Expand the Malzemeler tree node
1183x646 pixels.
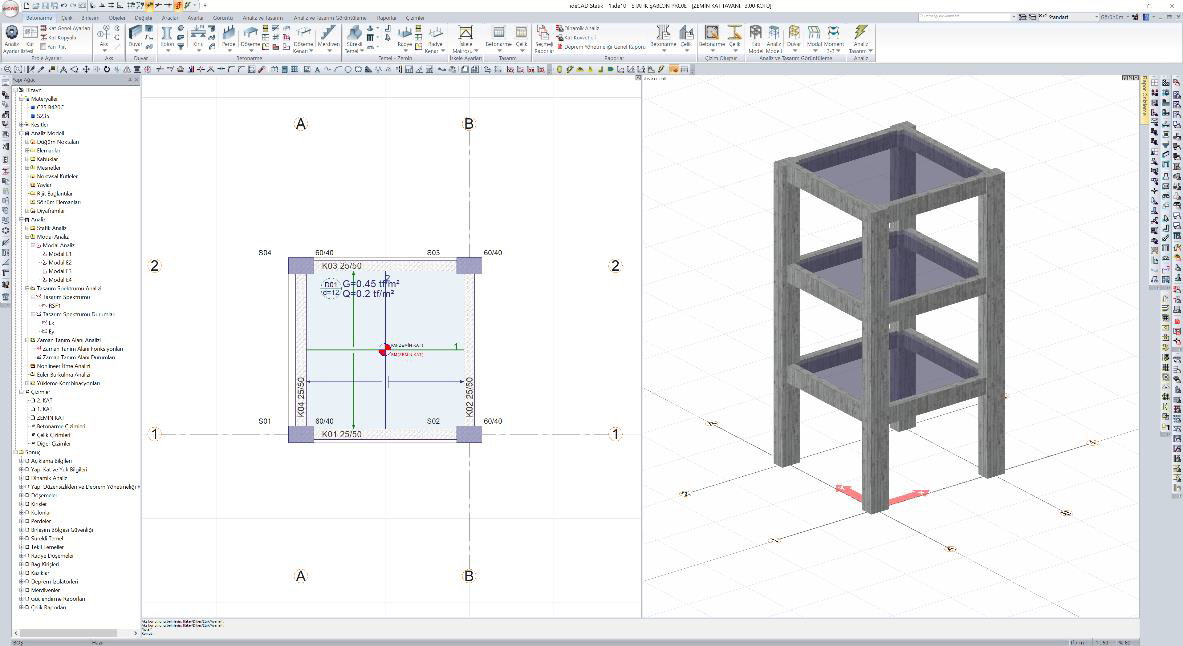(x=21, y=99)
